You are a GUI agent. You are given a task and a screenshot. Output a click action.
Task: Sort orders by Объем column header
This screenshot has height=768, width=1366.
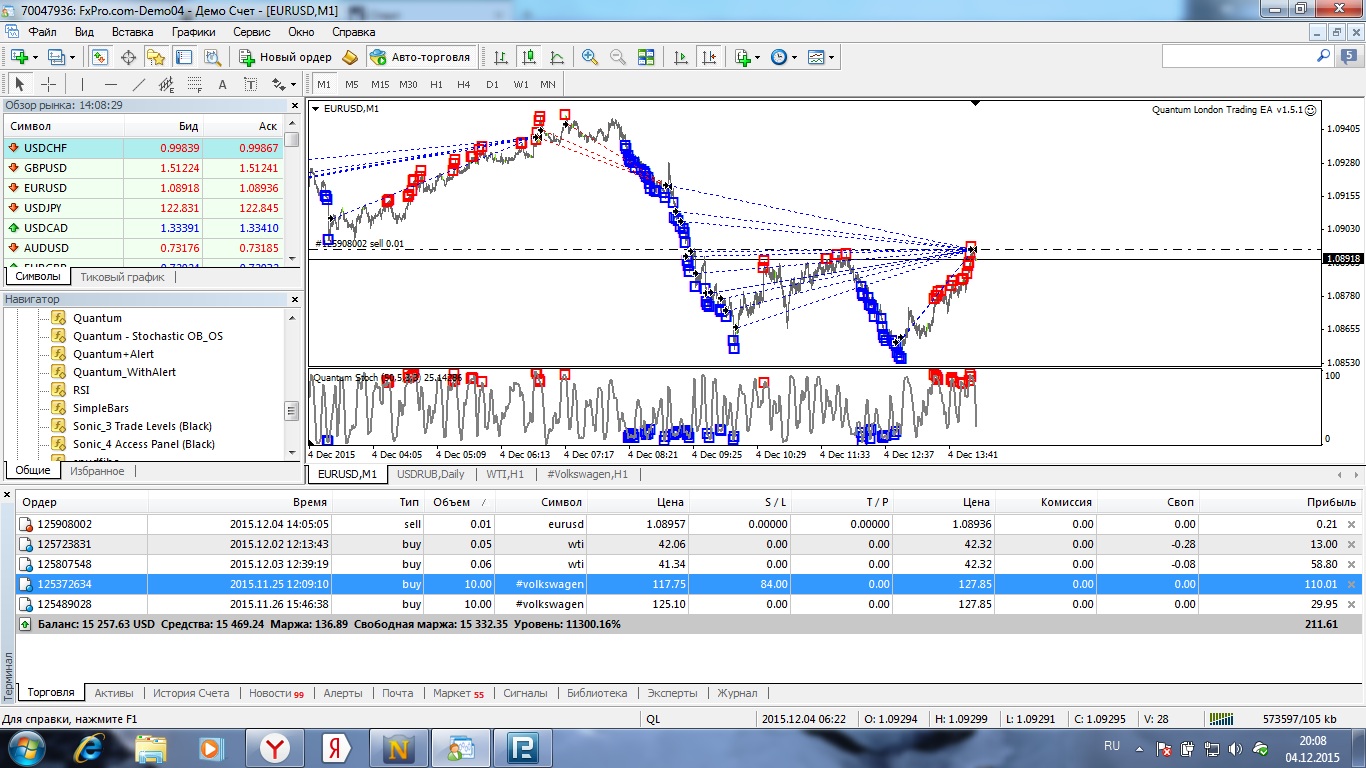pos(459,502)
